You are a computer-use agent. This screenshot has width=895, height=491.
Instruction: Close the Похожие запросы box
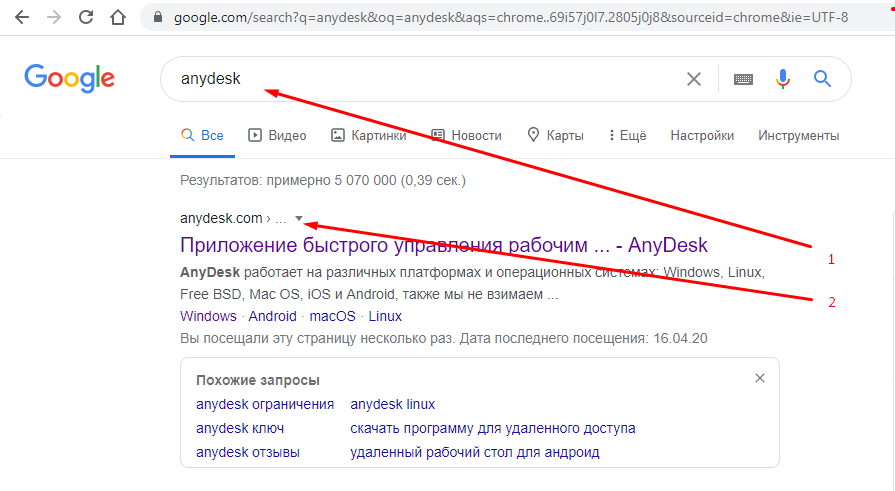pos(760,378)
